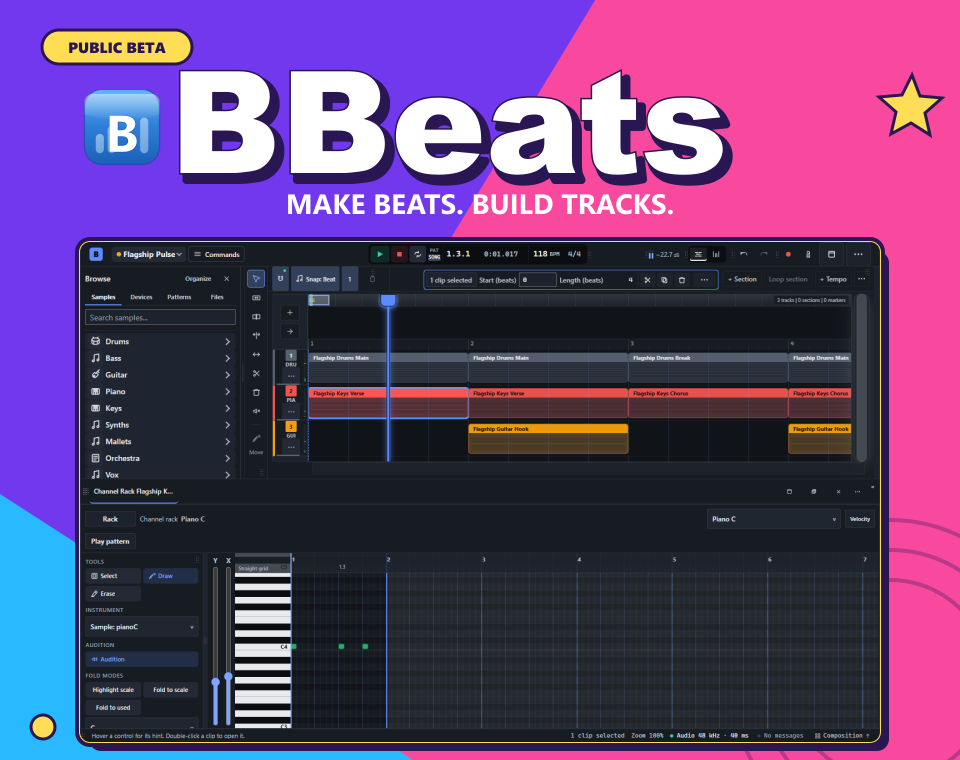This screenshot has height=760, width=960.
Task: Click the cut scissors icon in clip bar
Action: [x=647, y=280]
